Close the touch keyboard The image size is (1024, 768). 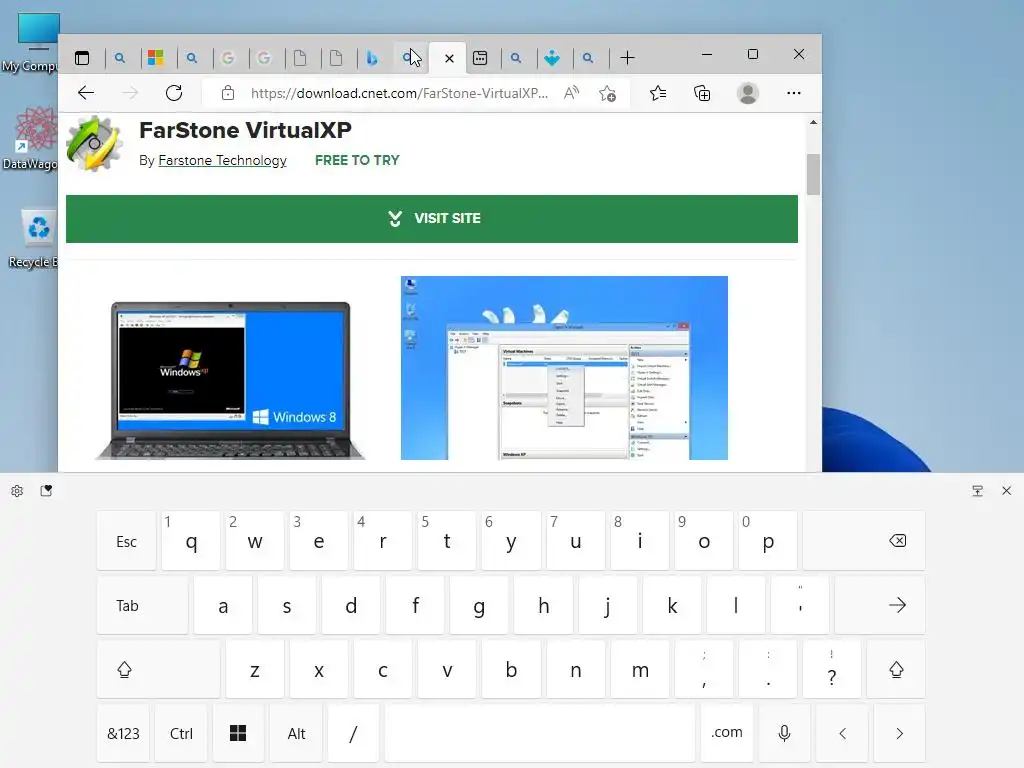pos(1006,491)
